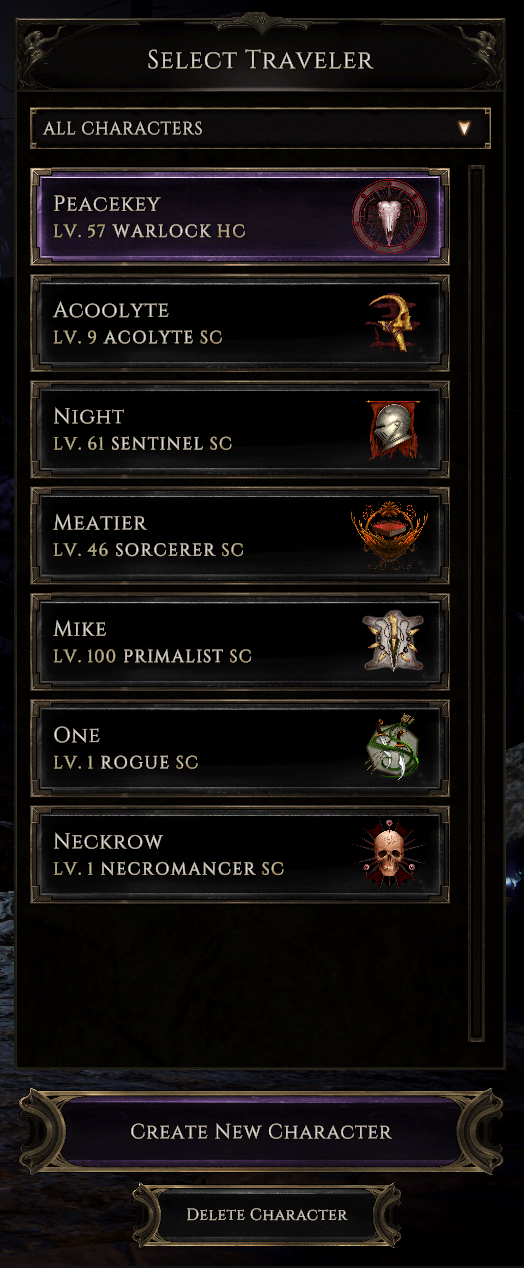
Task: Click the Select Traveler header title
Action: (260, 60)
